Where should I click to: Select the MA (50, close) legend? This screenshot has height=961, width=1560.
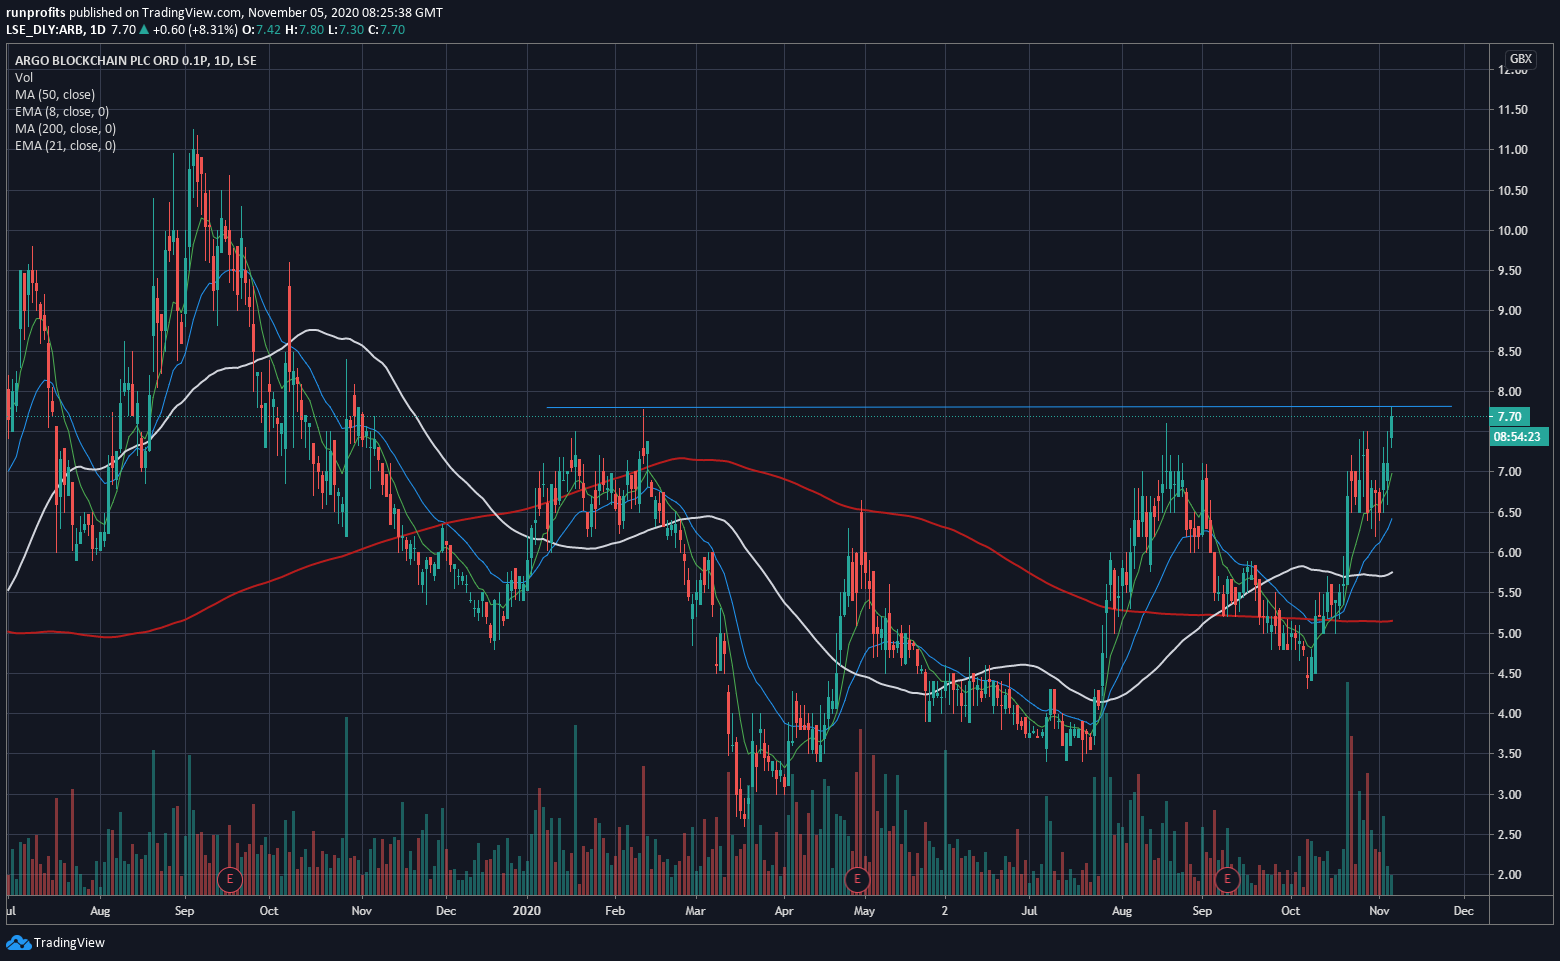pyautogui.click(x=55, y=95)
